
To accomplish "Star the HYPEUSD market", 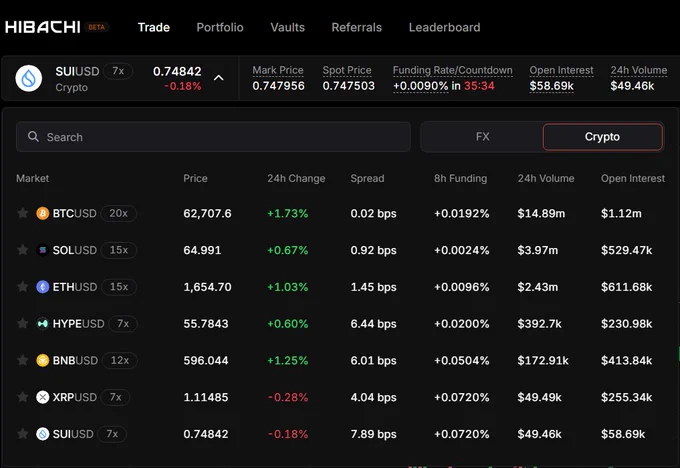I will 23,323.
